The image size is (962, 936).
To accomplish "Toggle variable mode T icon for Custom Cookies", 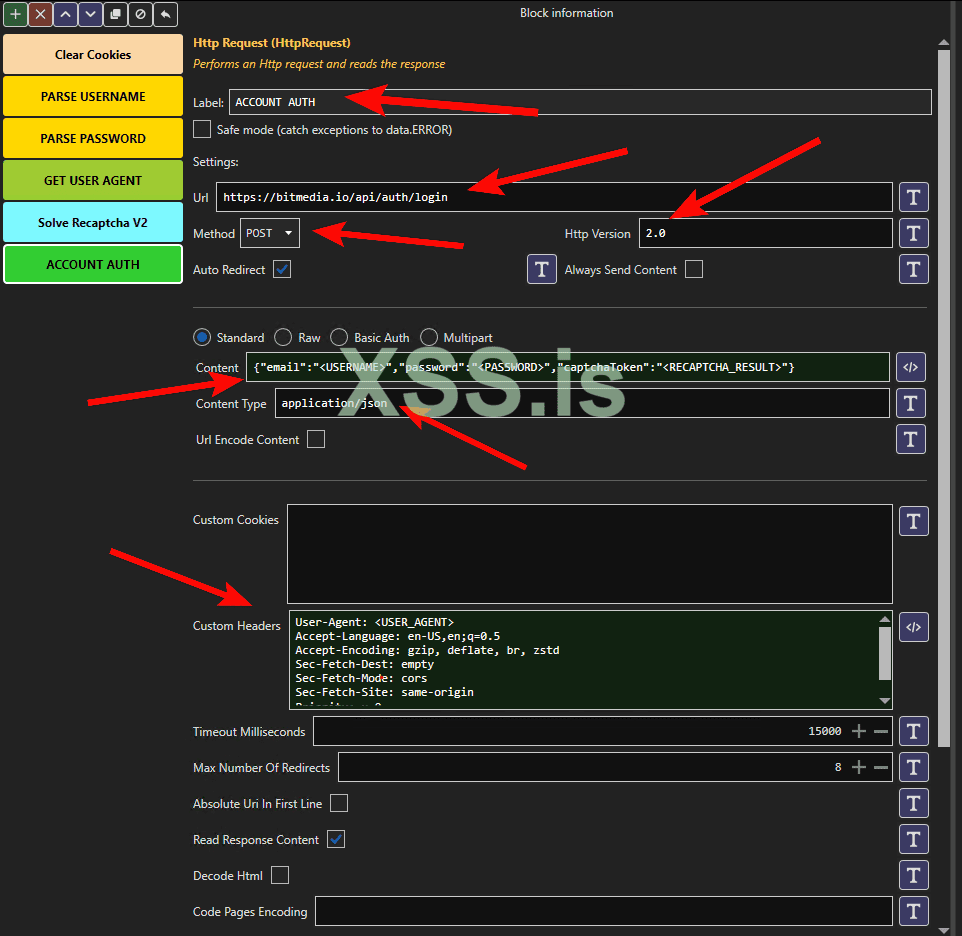I will click(914, 521).
